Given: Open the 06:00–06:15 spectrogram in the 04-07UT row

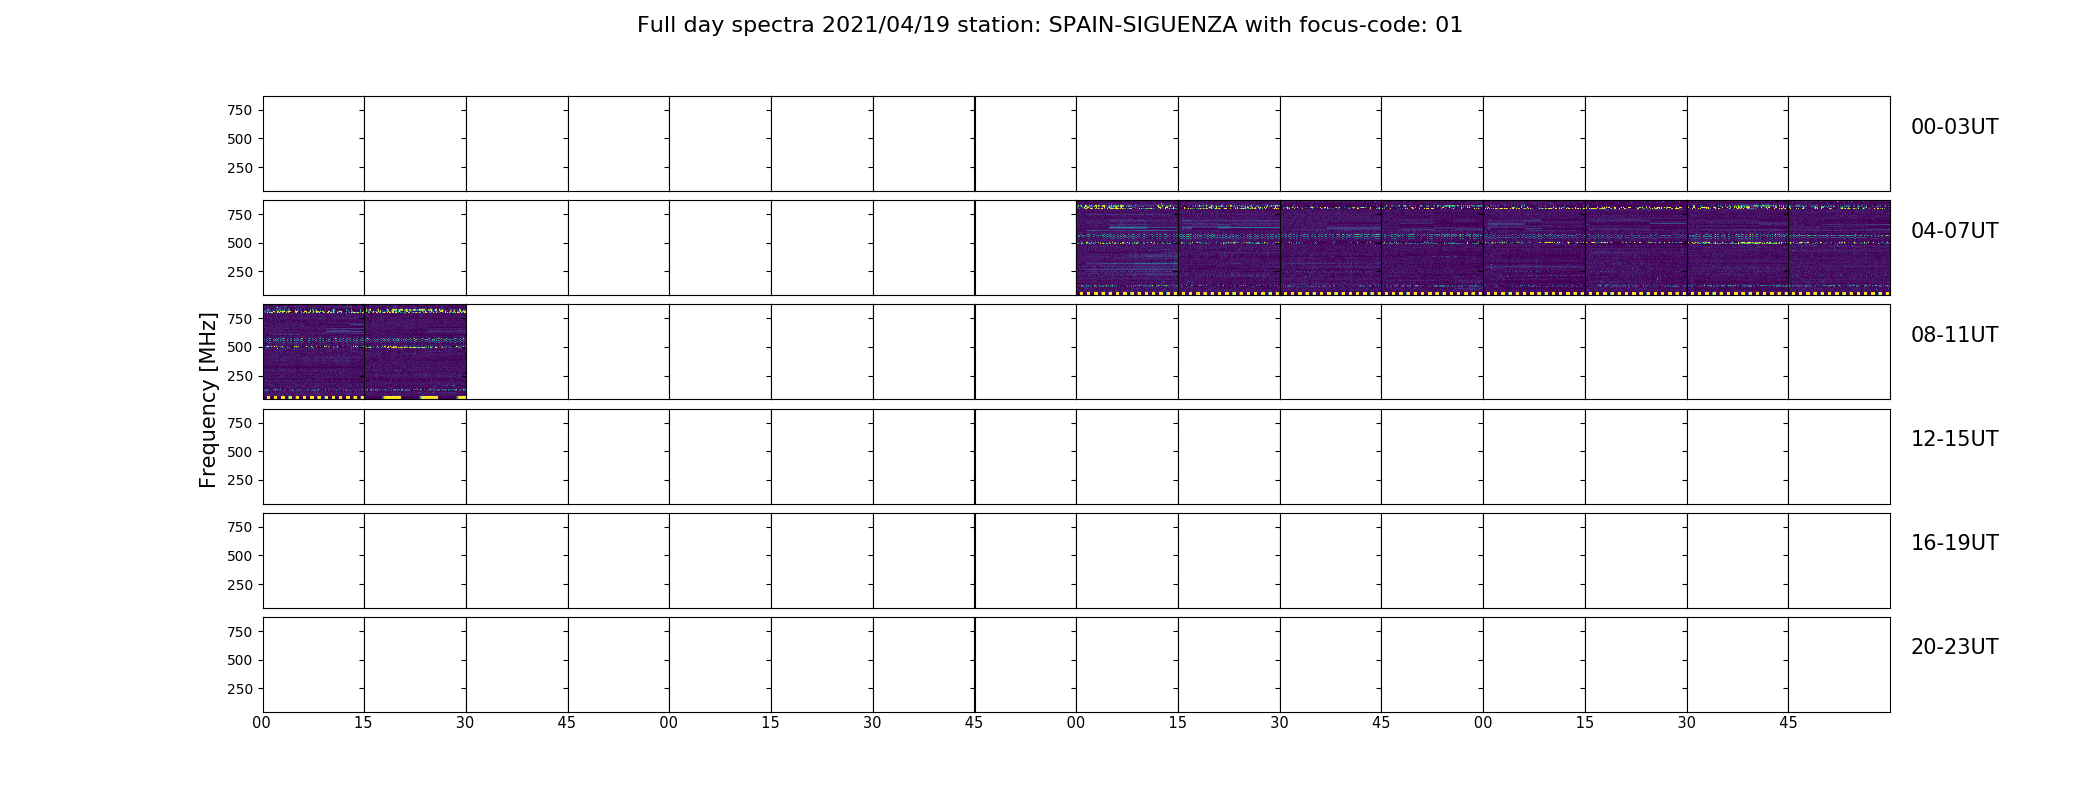Looking at the screenshot, I should 1127,248.
